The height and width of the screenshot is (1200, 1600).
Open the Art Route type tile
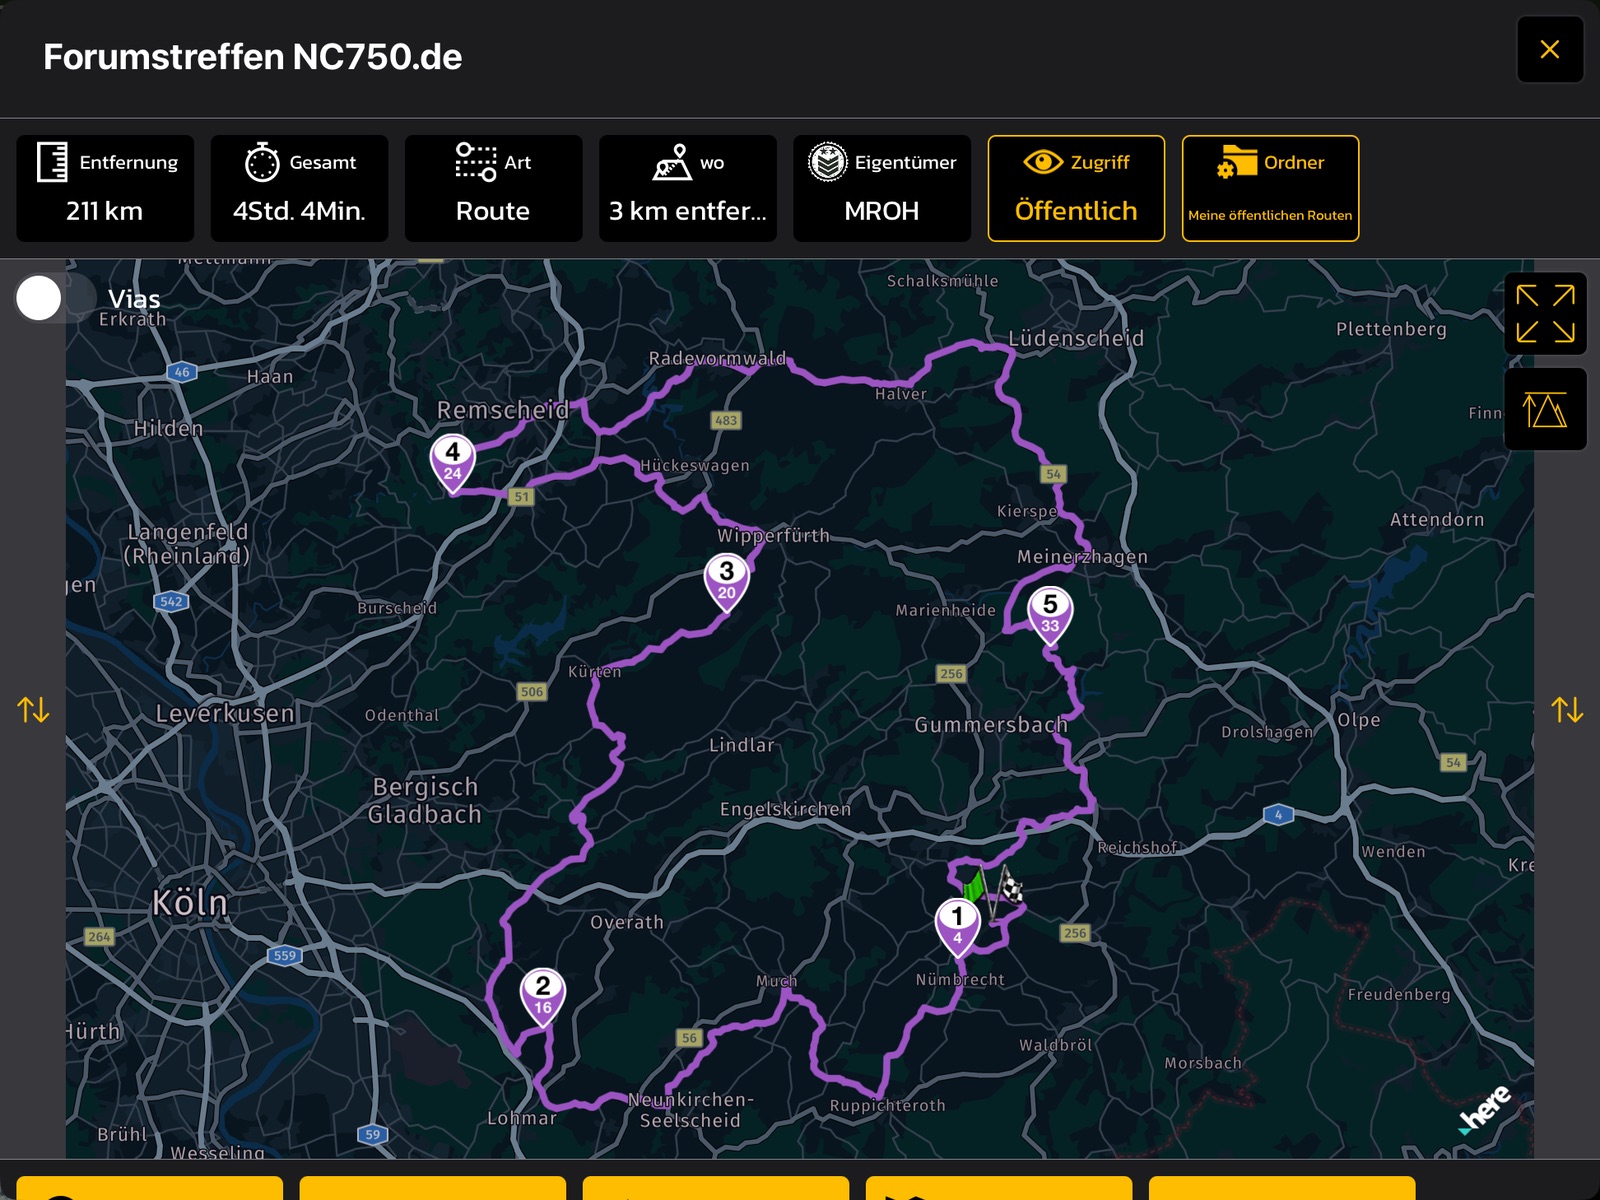pos(493,188)
